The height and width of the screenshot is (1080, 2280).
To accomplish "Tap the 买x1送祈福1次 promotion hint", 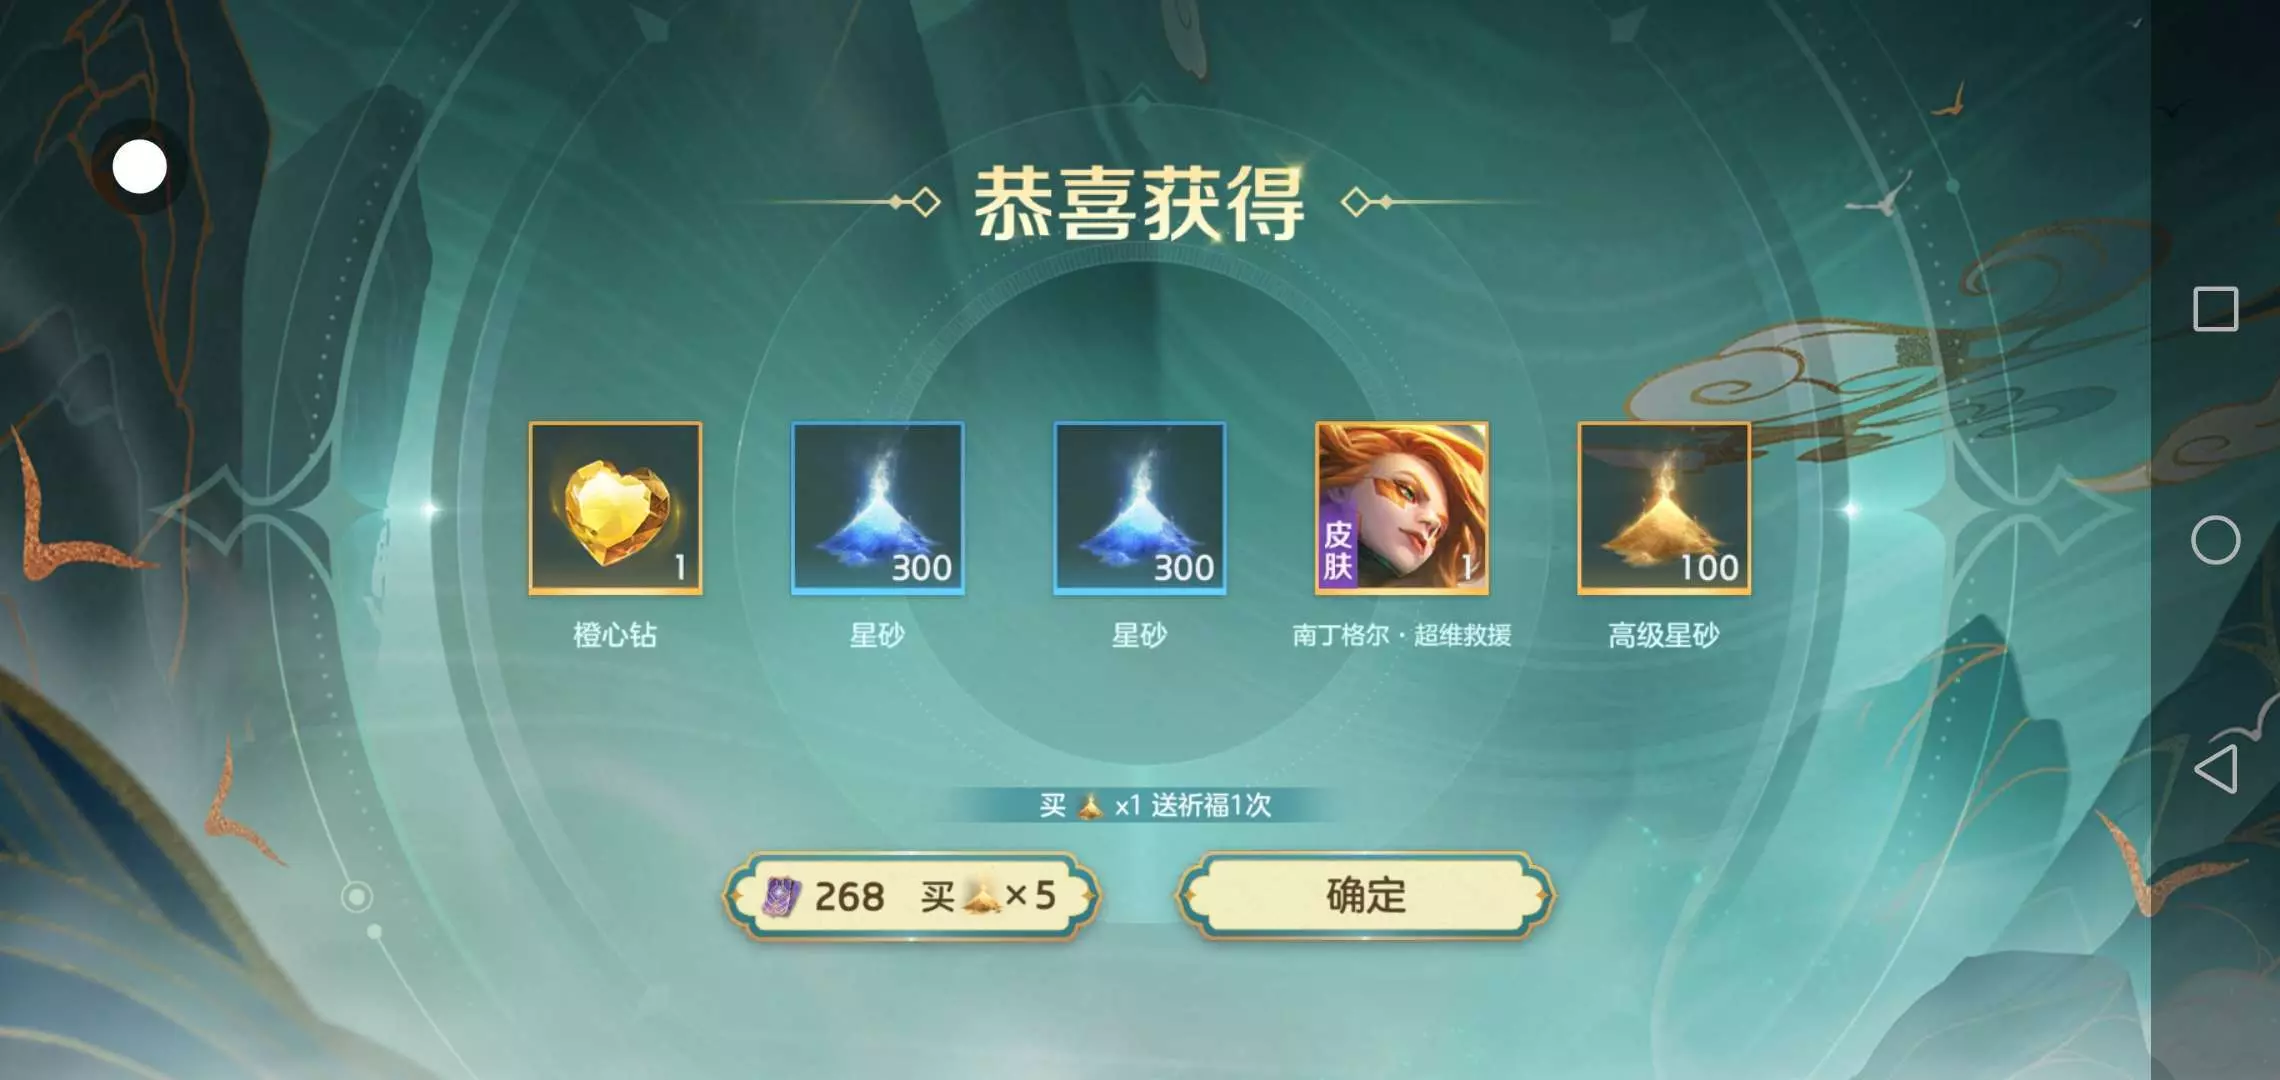I will click(x=1155, y=805).
